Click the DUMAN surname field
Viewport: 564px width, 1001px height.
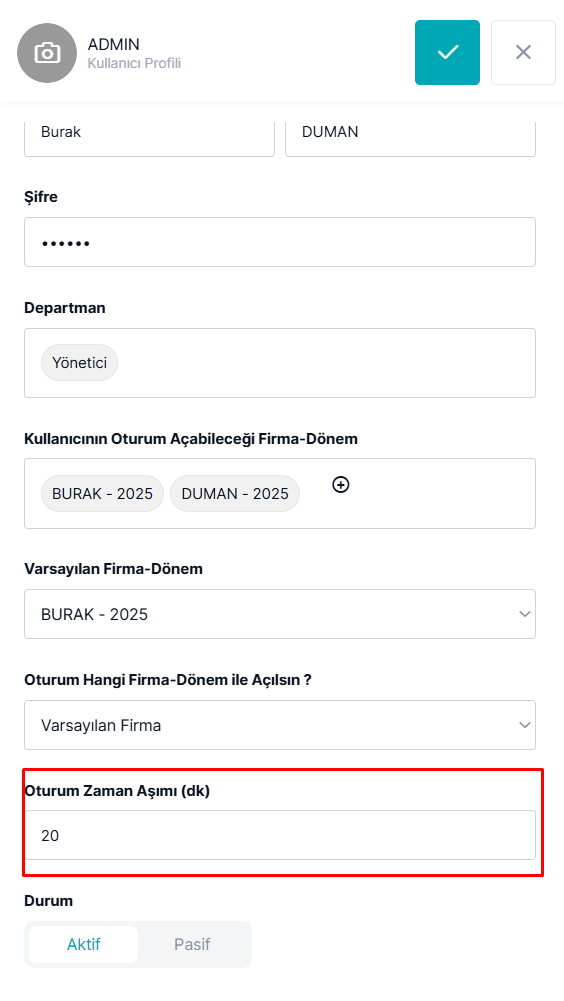click(410, 135)
